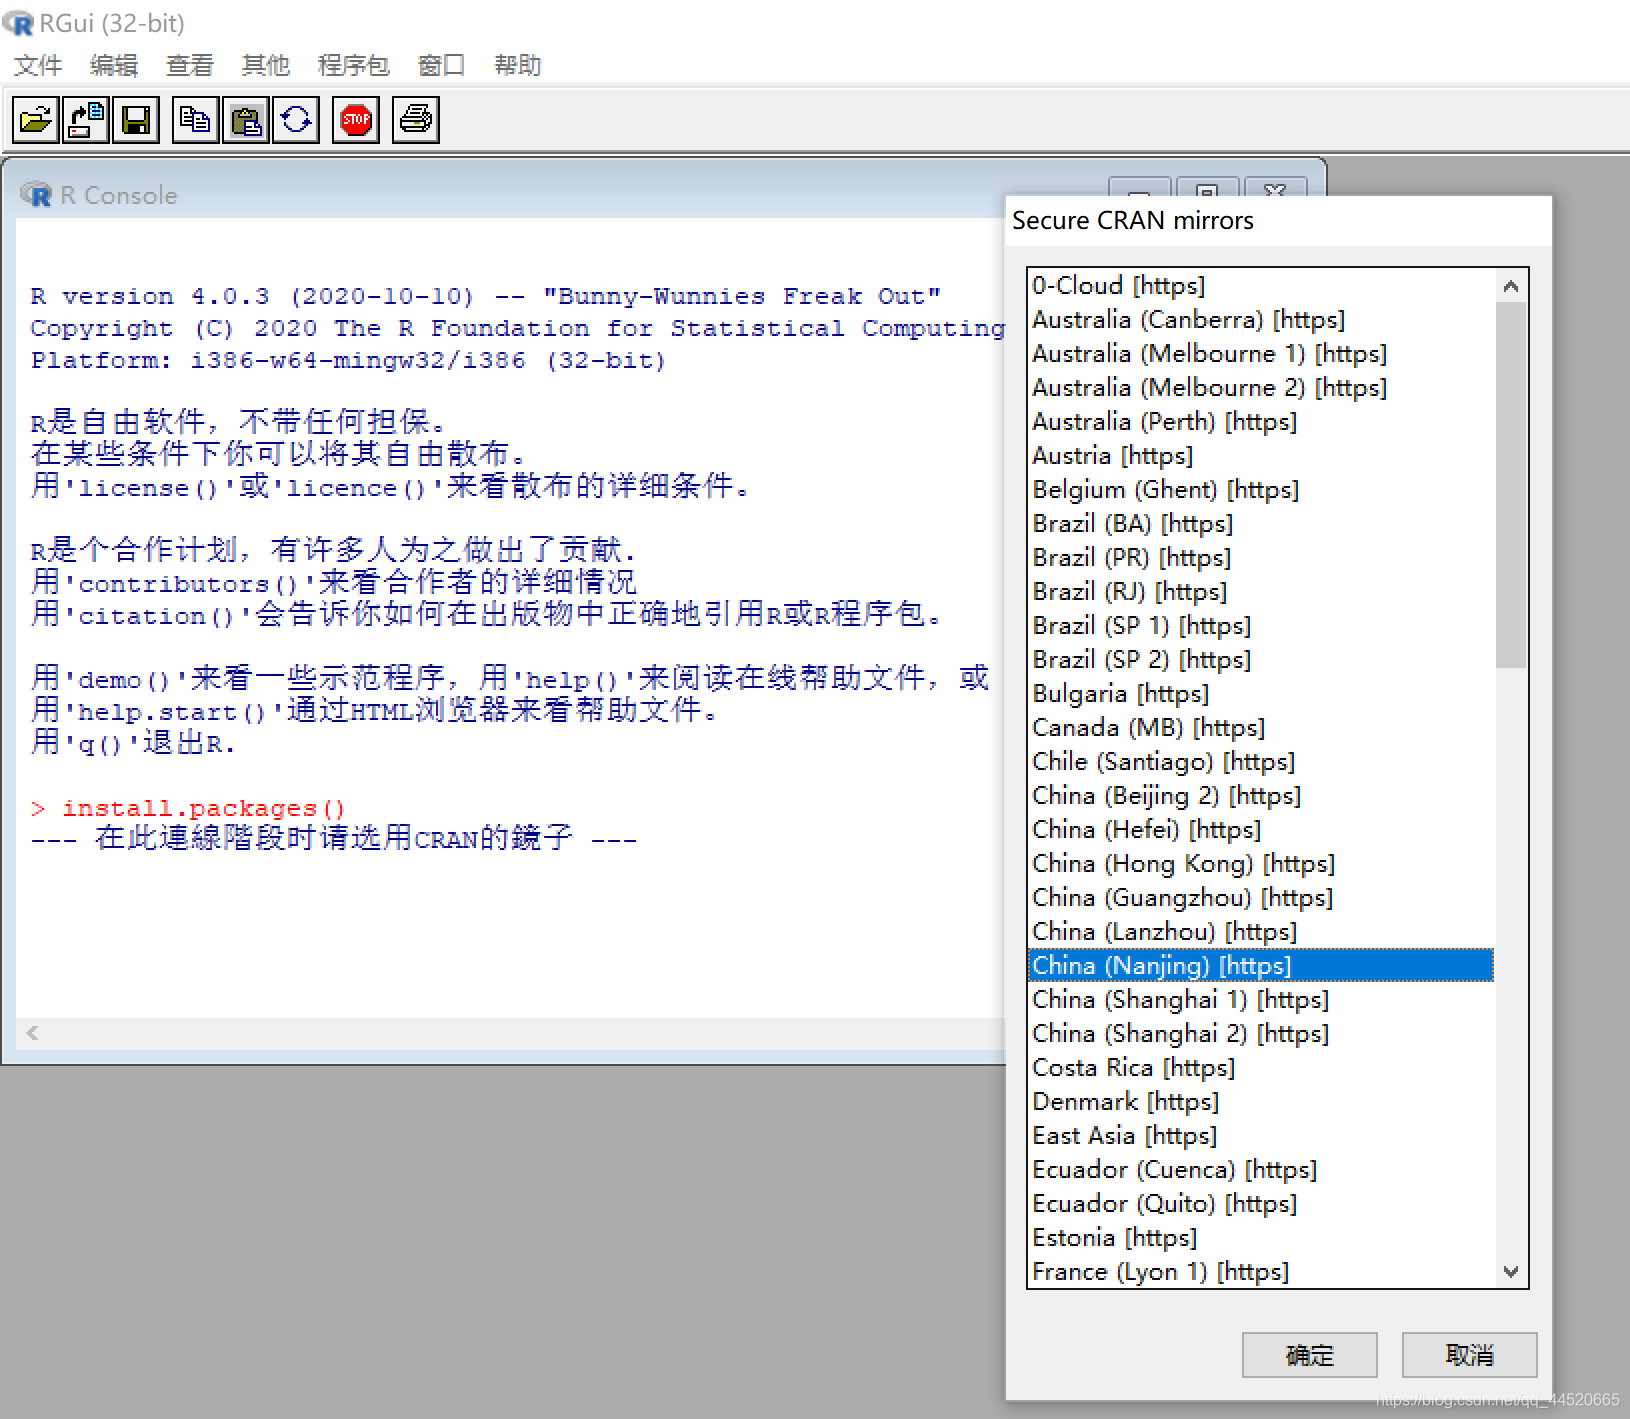This screenshot has width=1630, height=1419.
Task: Select China (Hong Kong) [https] mirror
Action: [x=1260, y=863]
